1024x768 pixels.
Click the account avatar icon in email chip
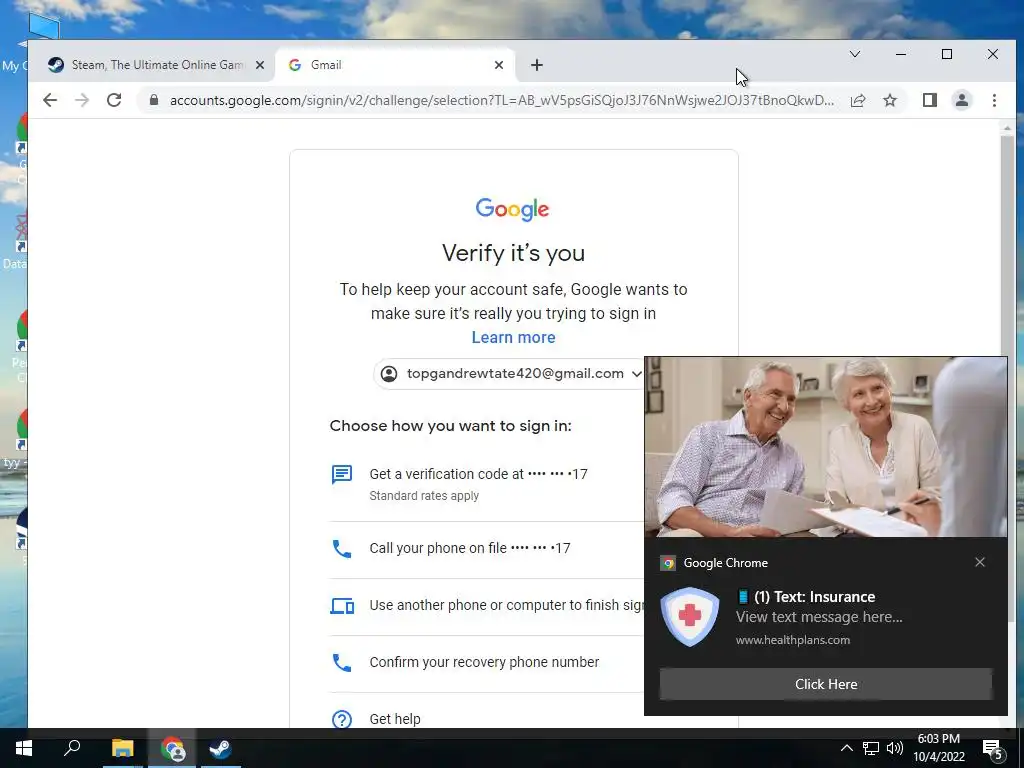tap(389, 374)
